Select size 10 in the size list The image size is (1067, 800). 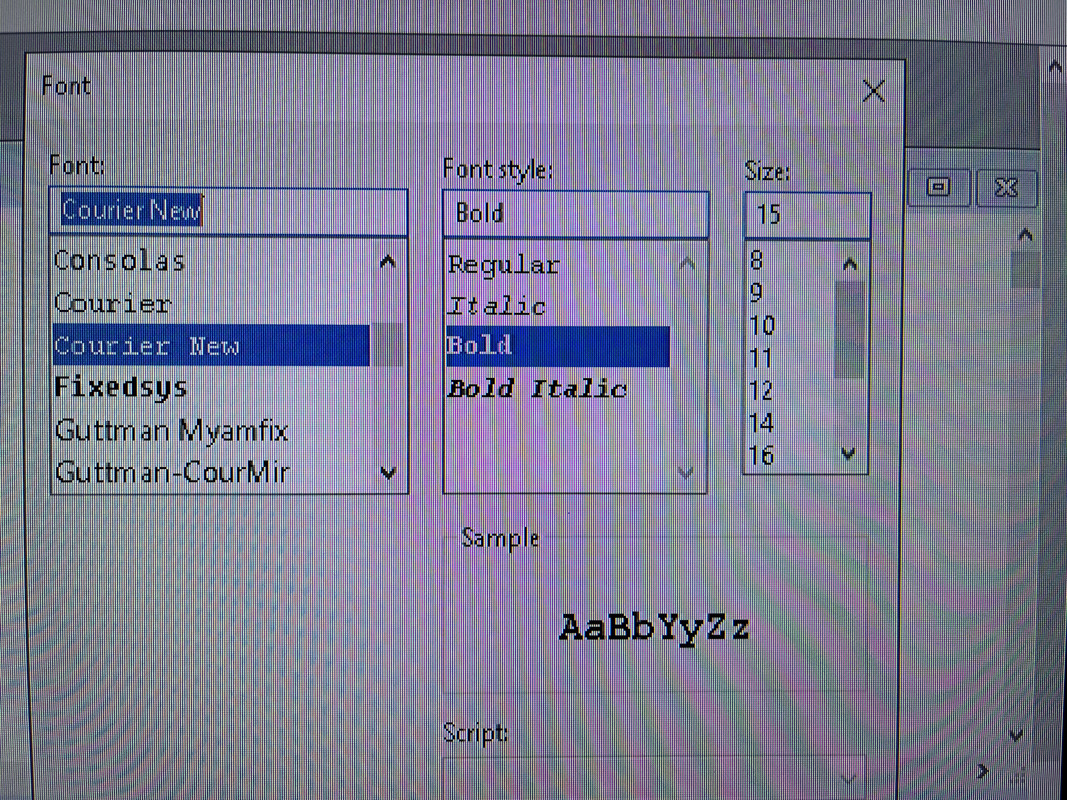point(789,326)
